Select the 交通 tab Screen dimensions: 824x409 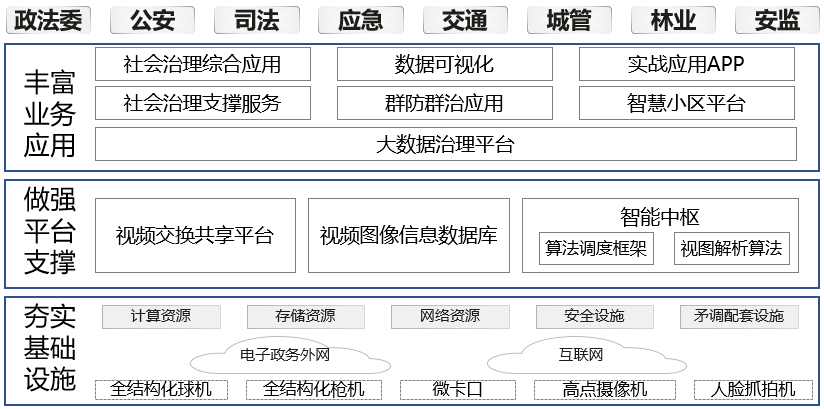[465, 20]
